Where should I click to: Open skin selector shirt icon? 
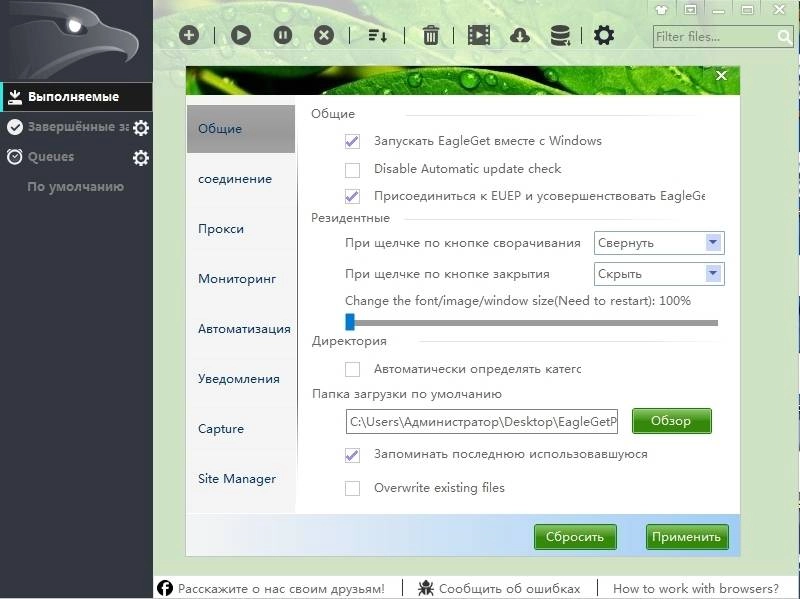(x=662, y=9)
